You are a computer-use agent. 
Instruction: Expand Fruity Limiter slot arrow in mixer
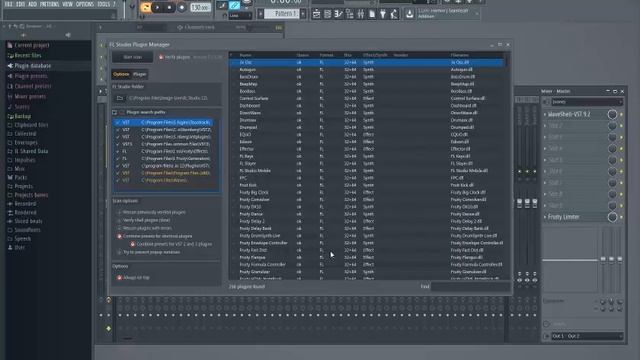545,217
